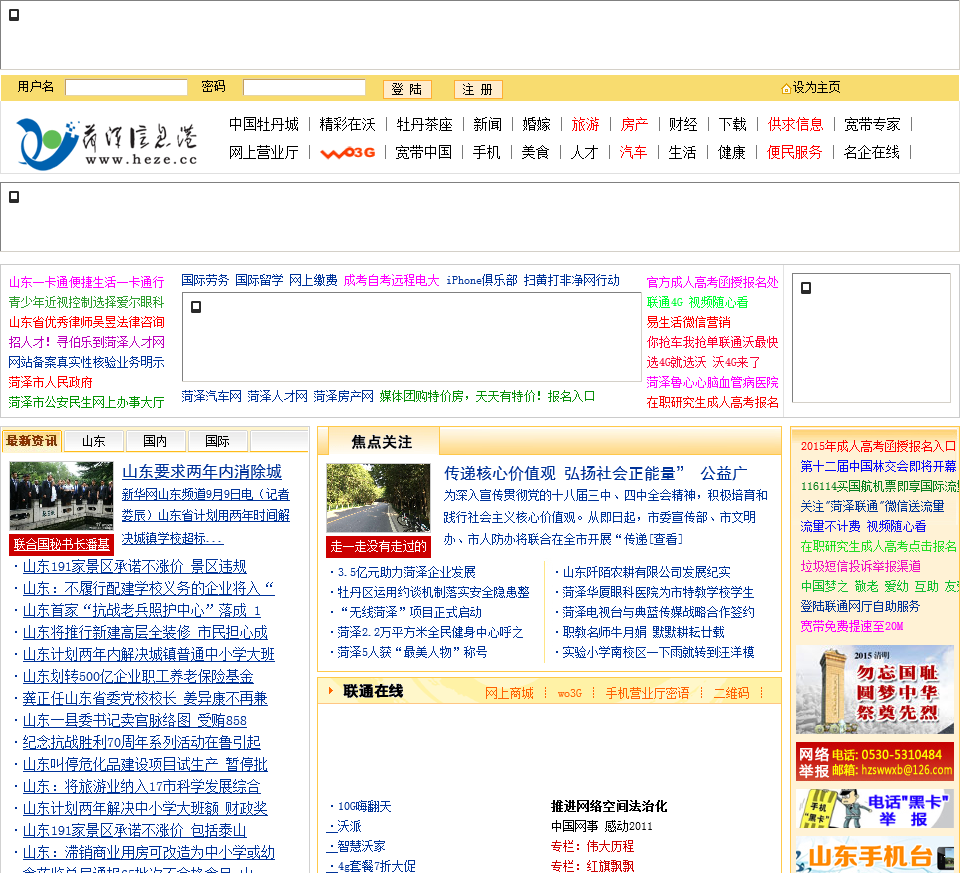Open 手机营业厅密语 link
Screen dimensions: 960x873
[647, 693]
